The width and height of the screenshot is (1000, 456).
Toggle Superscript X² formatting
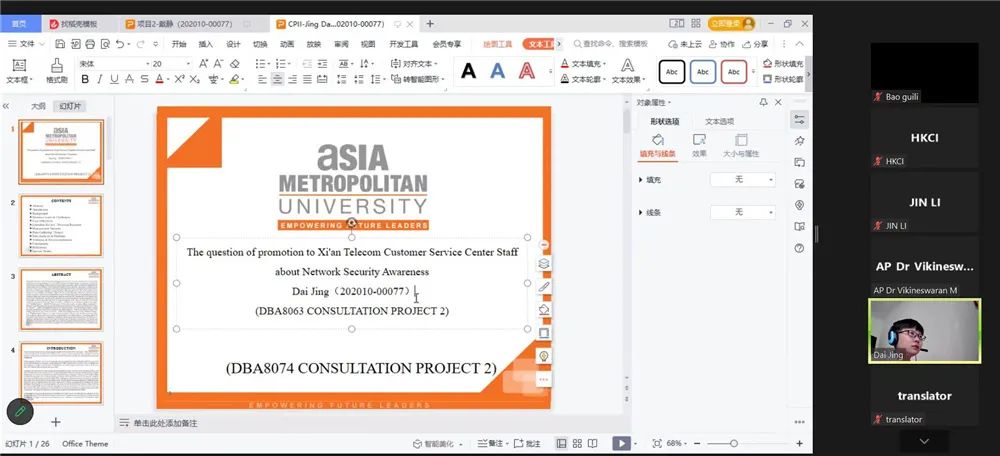(180, 80)
